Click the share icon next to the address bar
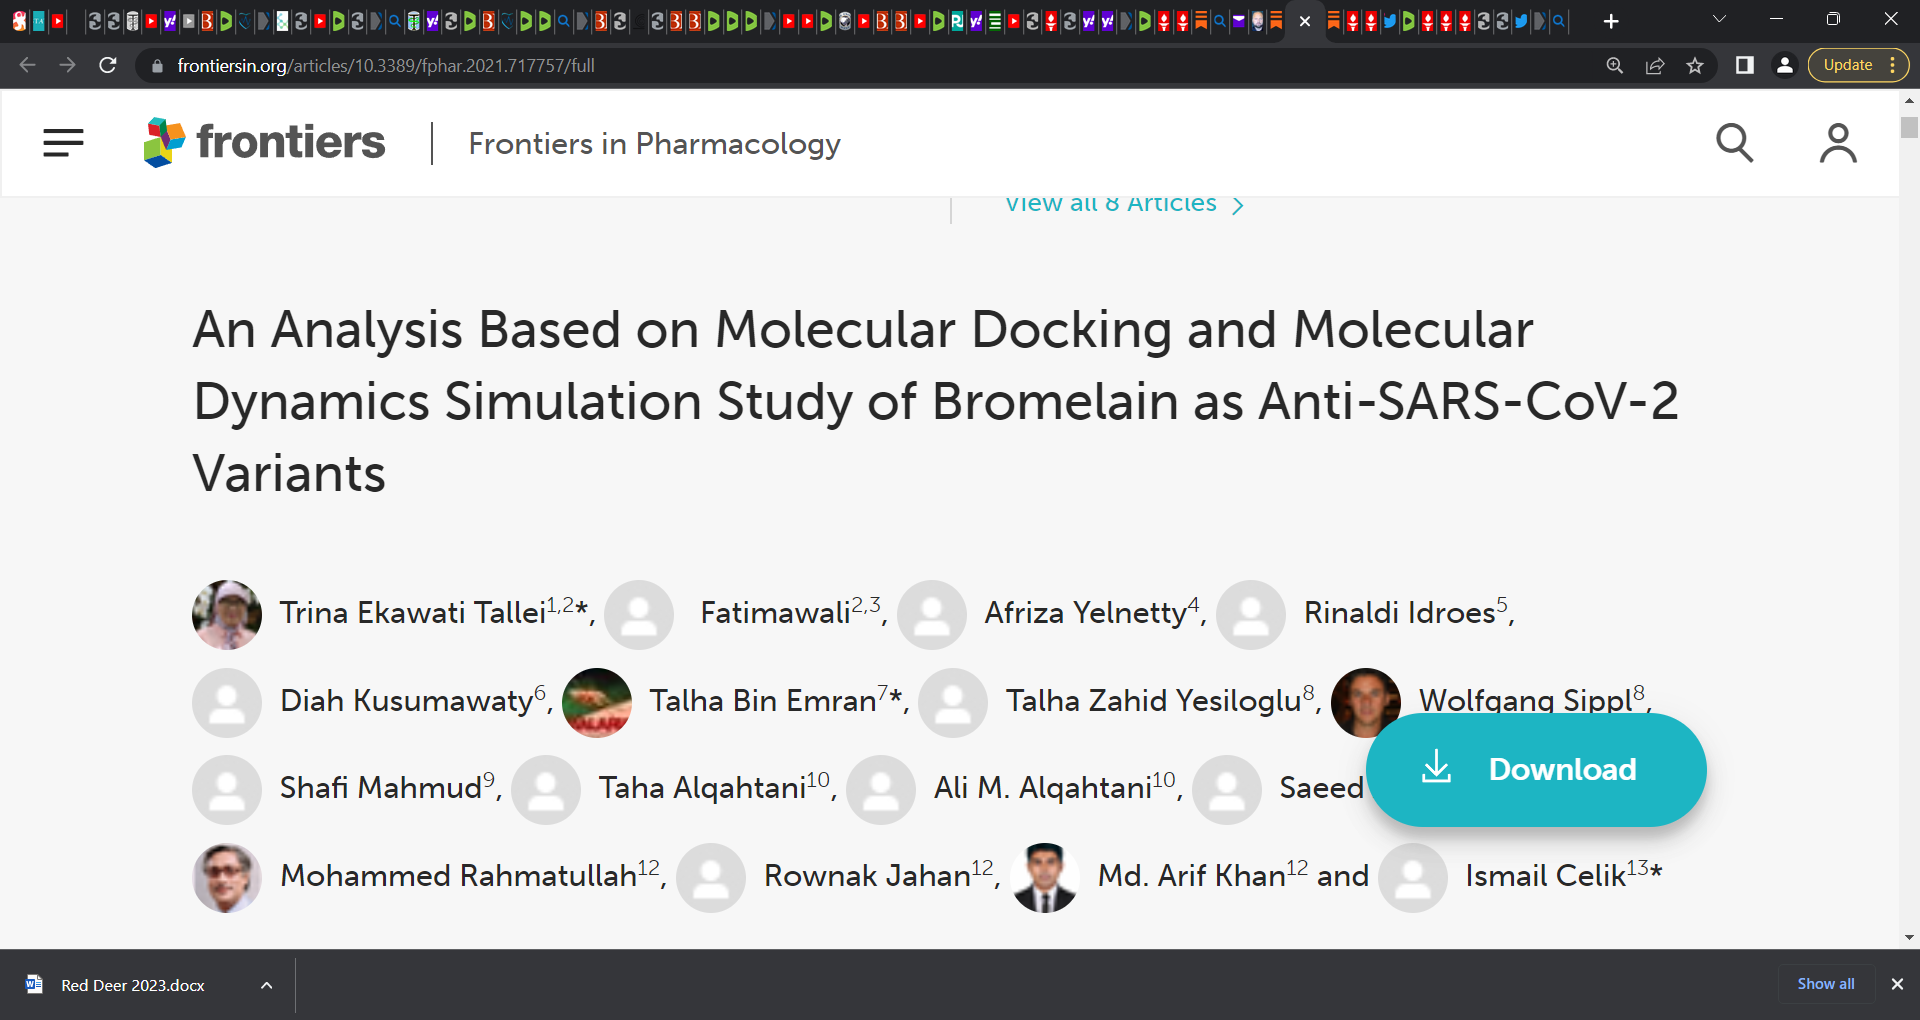 [x=1656, y=65]
